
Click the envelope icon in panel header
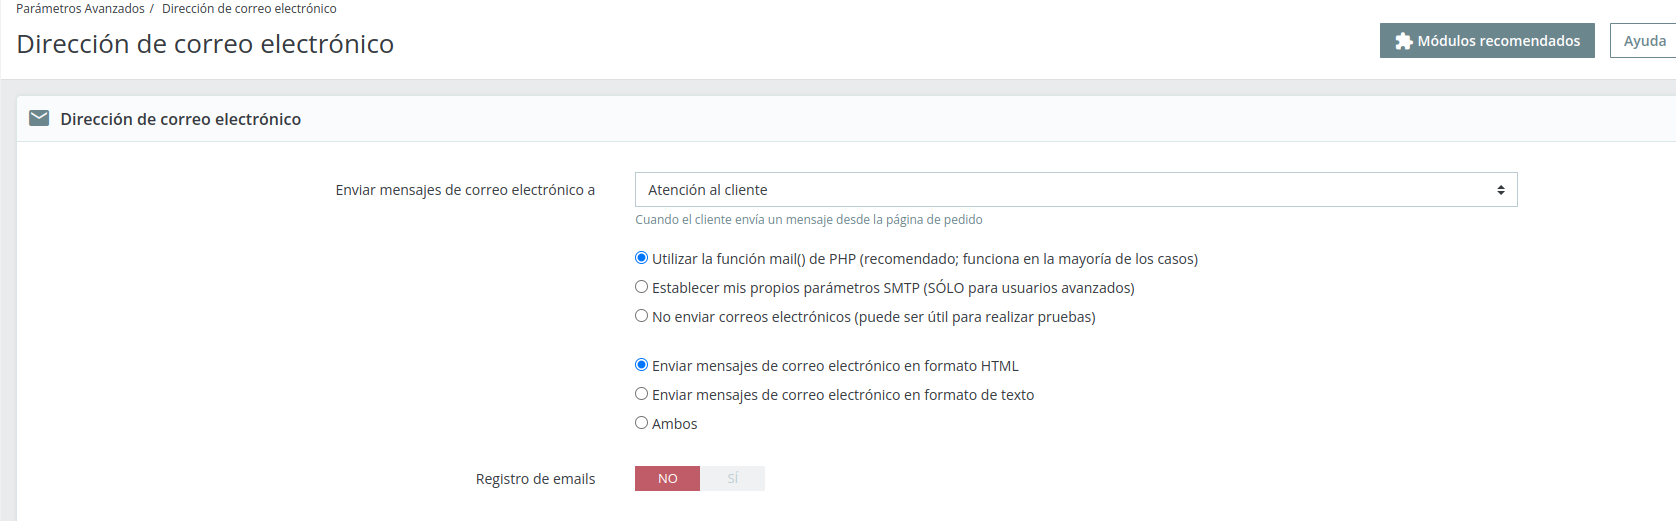point(39,118)
